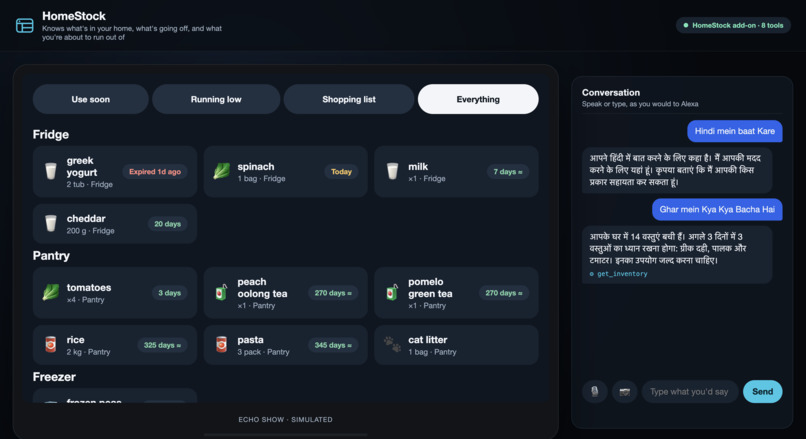Viewport: 806px width, 439px height.
Task: Click the Hindi mein baat Kare message
Action: point(735,131)
